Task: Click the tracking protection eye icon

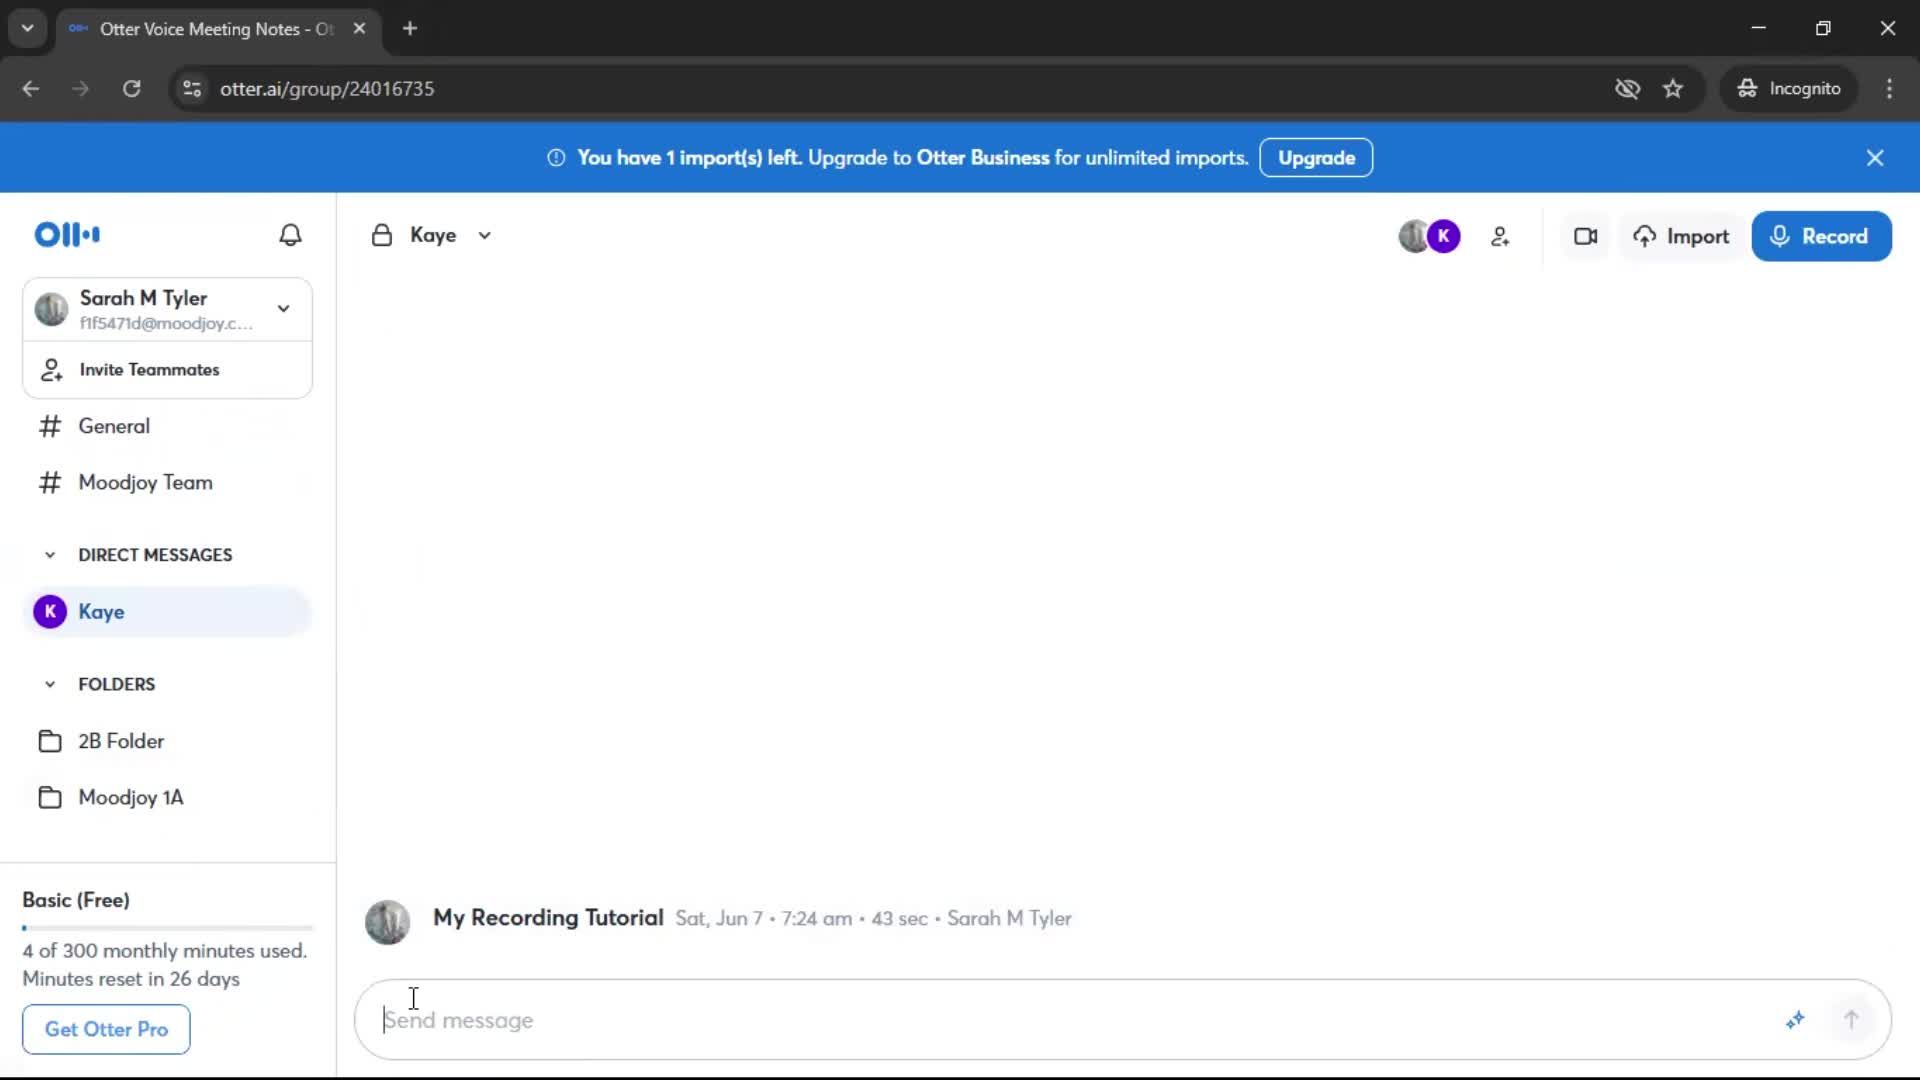Action: [1627, 89]
